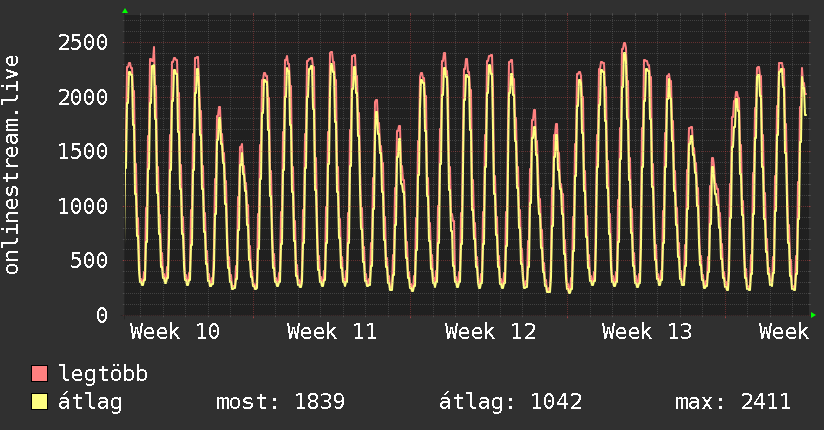Screen dimensions: 824x430
Task: Click the yellow átlag color swatch
Action: coord(40,403)
